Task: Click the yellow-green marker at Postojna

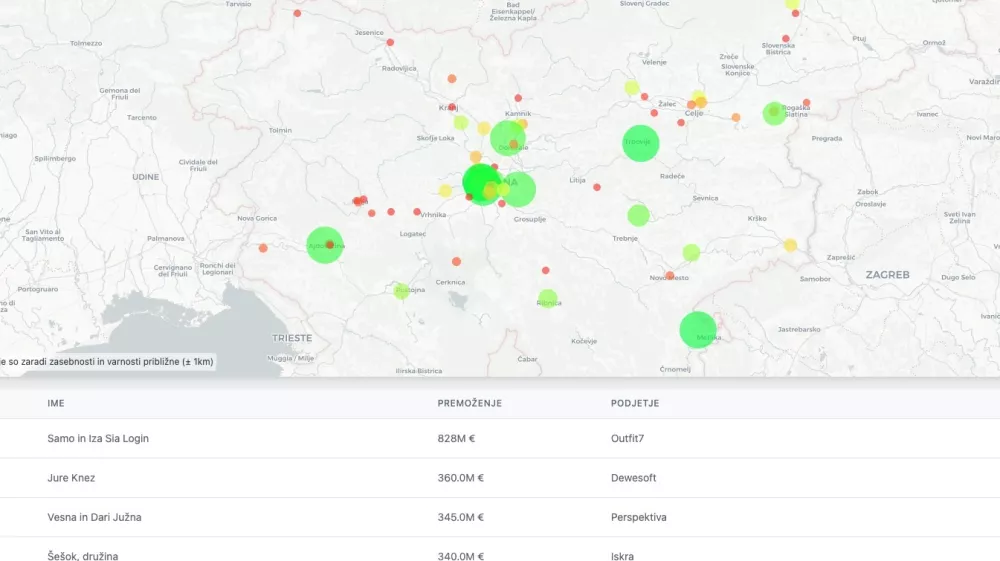Action: [402, 291]
